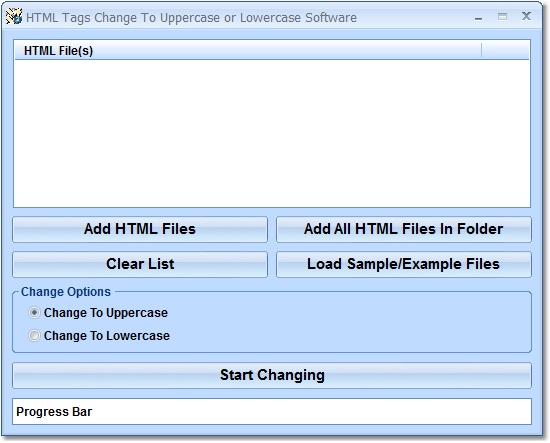Click the Change To Uppercase label text
This screenshot has width=550, height=443.
[106, 313]
